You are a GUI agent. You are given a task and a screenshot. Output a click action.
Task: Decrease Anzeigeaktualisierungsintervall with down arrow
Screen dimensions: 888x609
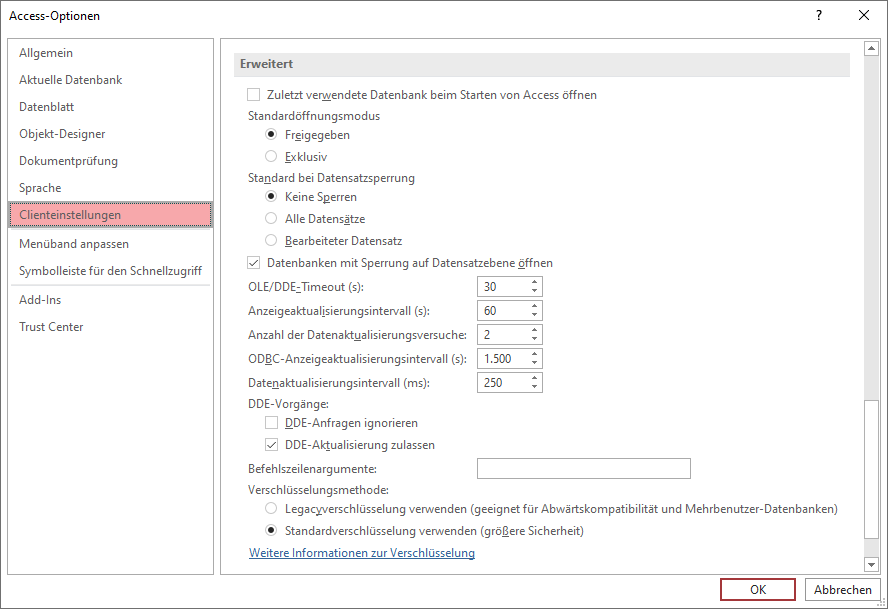pos(535,315)
